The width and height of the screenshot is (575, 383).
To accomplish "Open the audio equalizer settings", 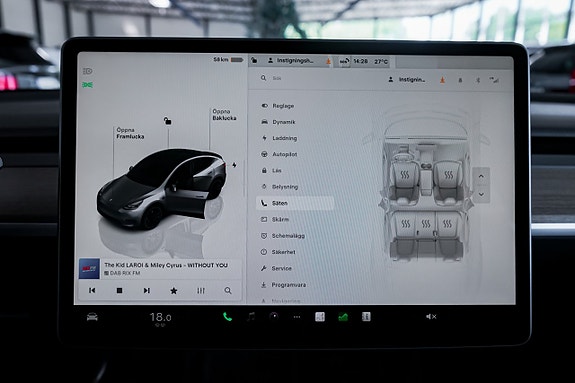I will pyautogui.click(x=201, y=291).
